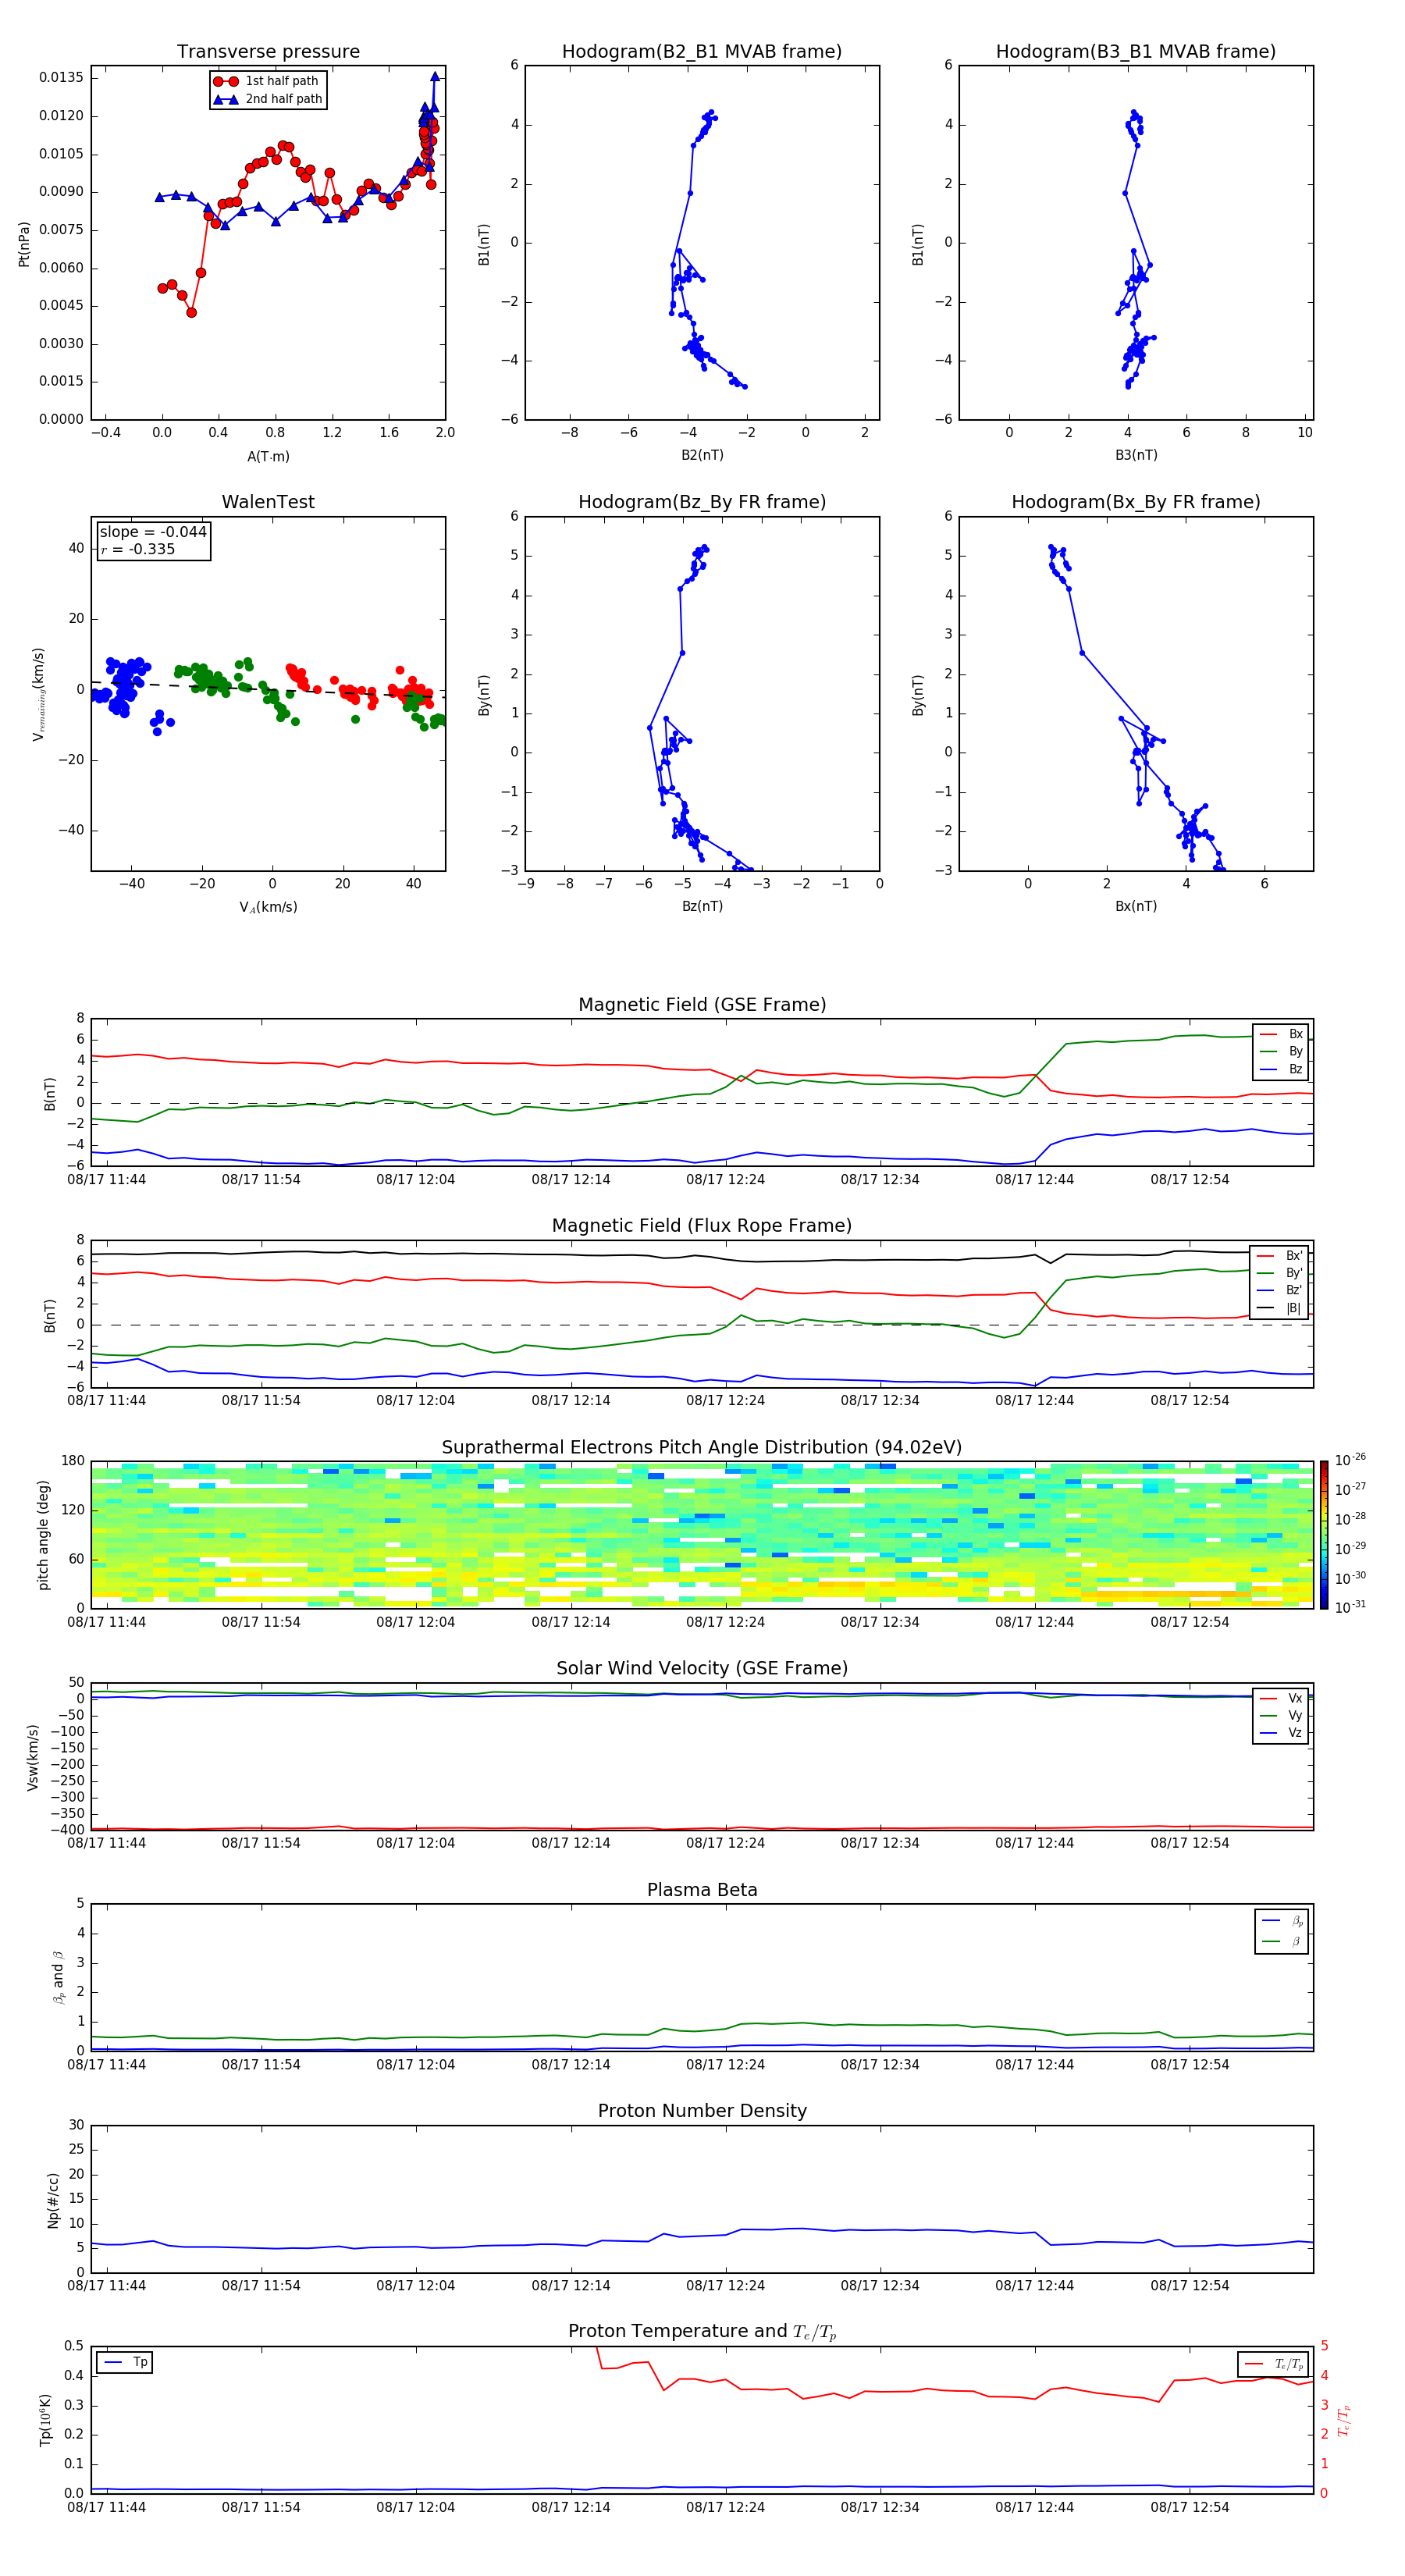This screenshot has height=2576, width=1405.
Task: Click the Te/Tp legend in the temperature plot
Action: (1273, 2364)
